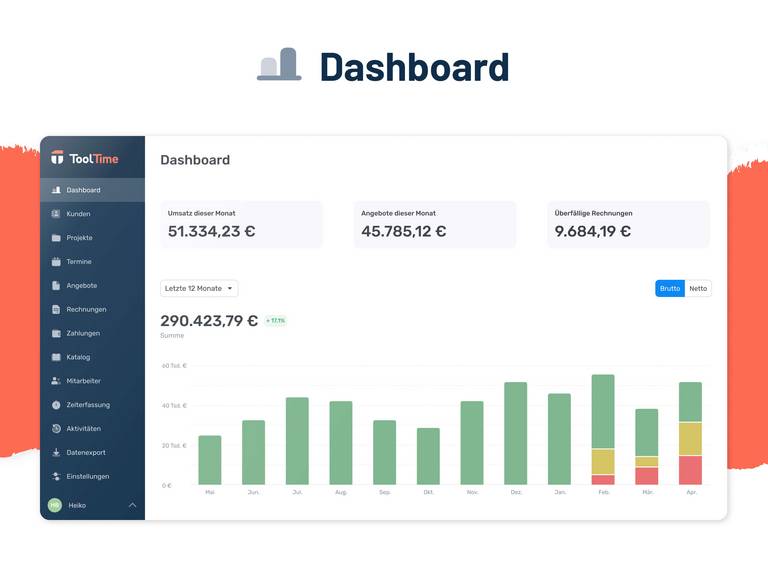Expand the Heiko user menu chevron

(x=132, y=506)
